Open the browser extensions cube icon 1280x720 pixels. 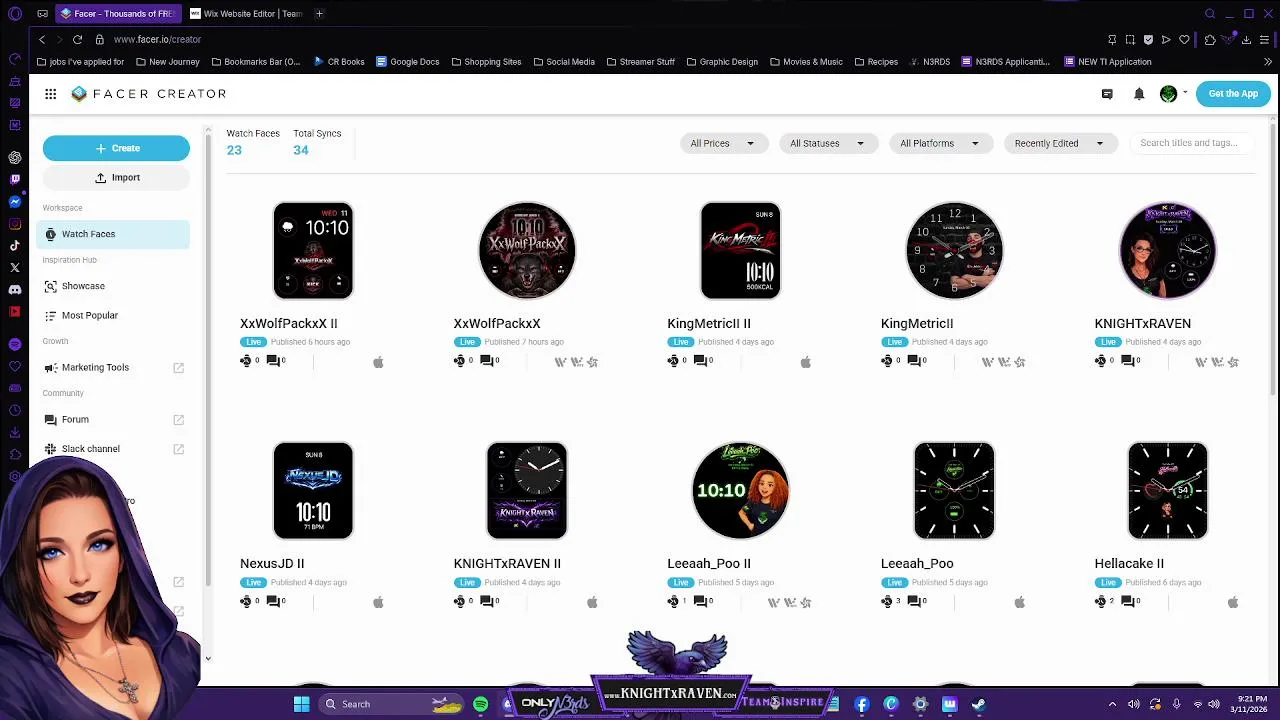(x=1210, y=40)
